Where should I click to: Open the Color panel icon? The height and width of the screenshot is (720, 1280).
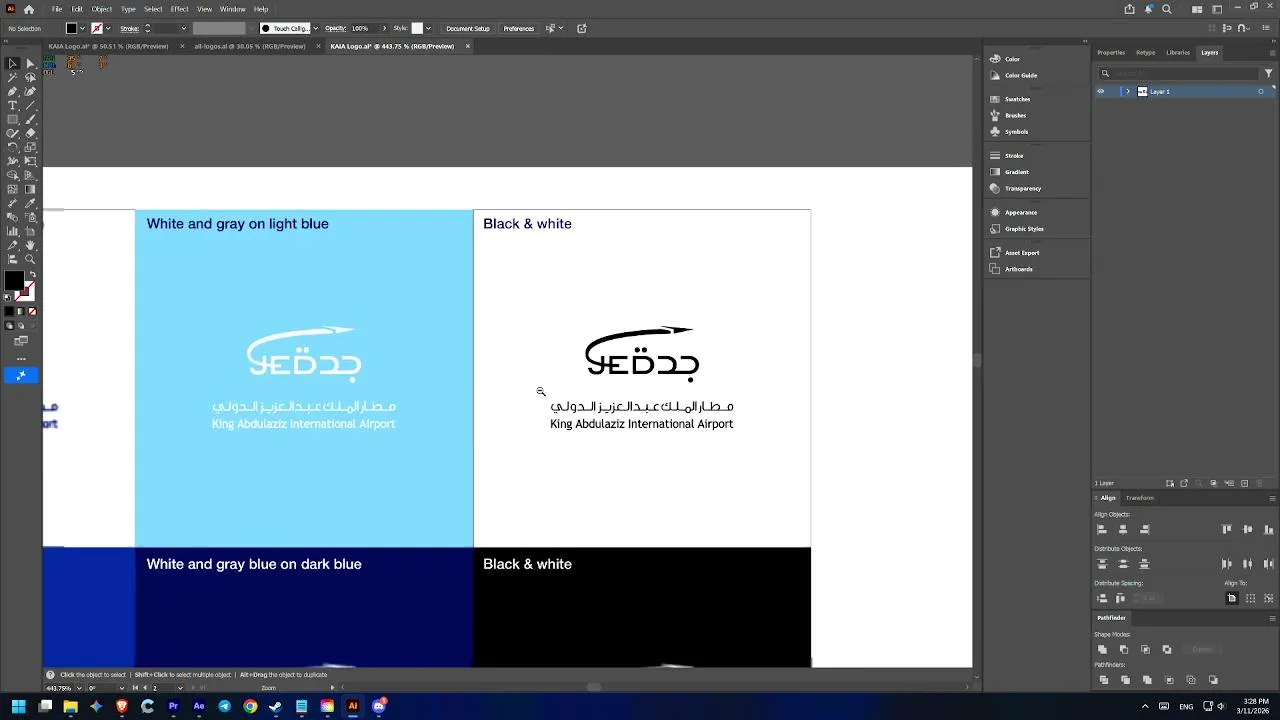pos(995,59)
